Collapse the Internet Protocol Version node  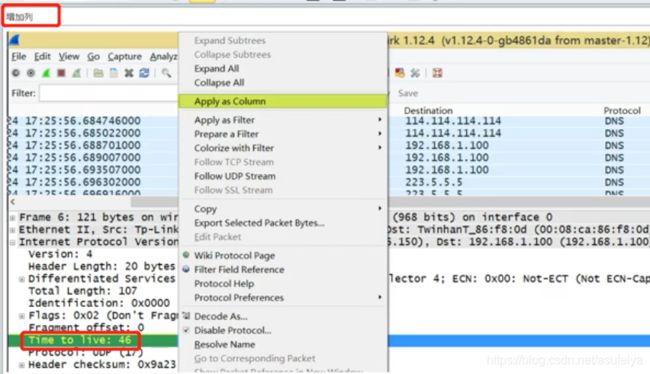tap(13, 242)
